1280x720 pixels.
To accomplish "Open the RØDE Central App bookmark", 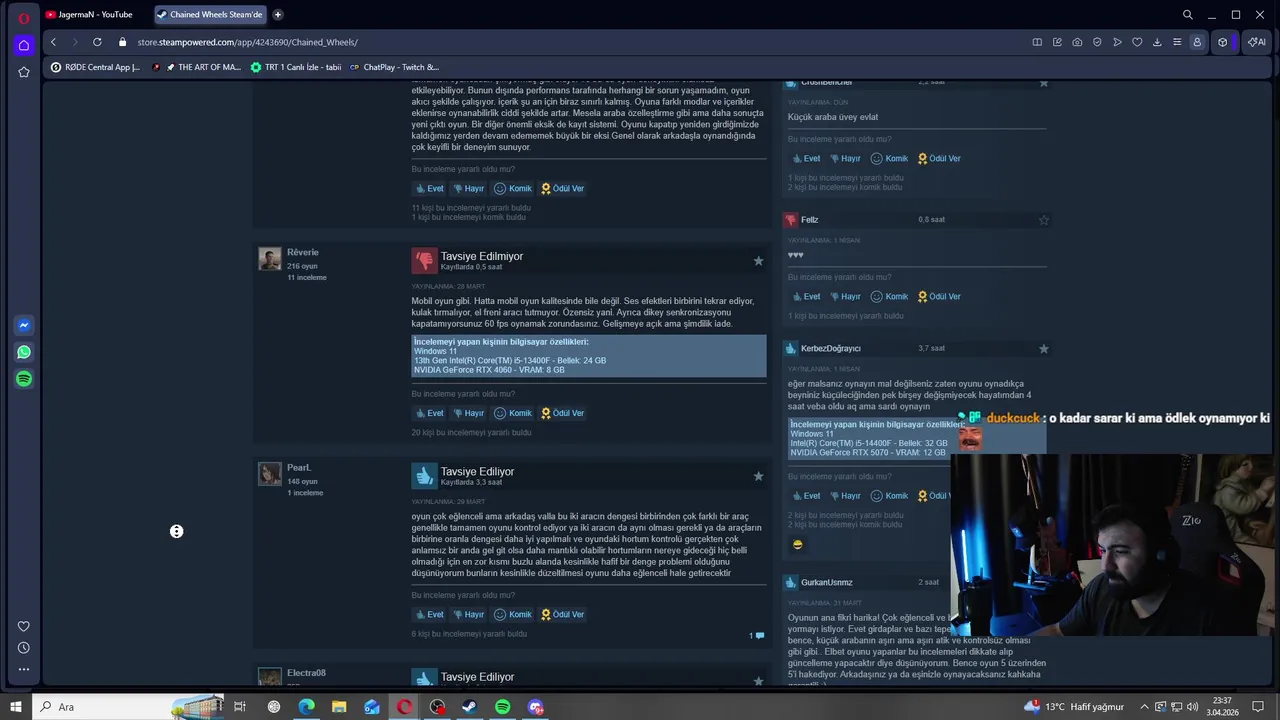I will (x=96, y=67).
